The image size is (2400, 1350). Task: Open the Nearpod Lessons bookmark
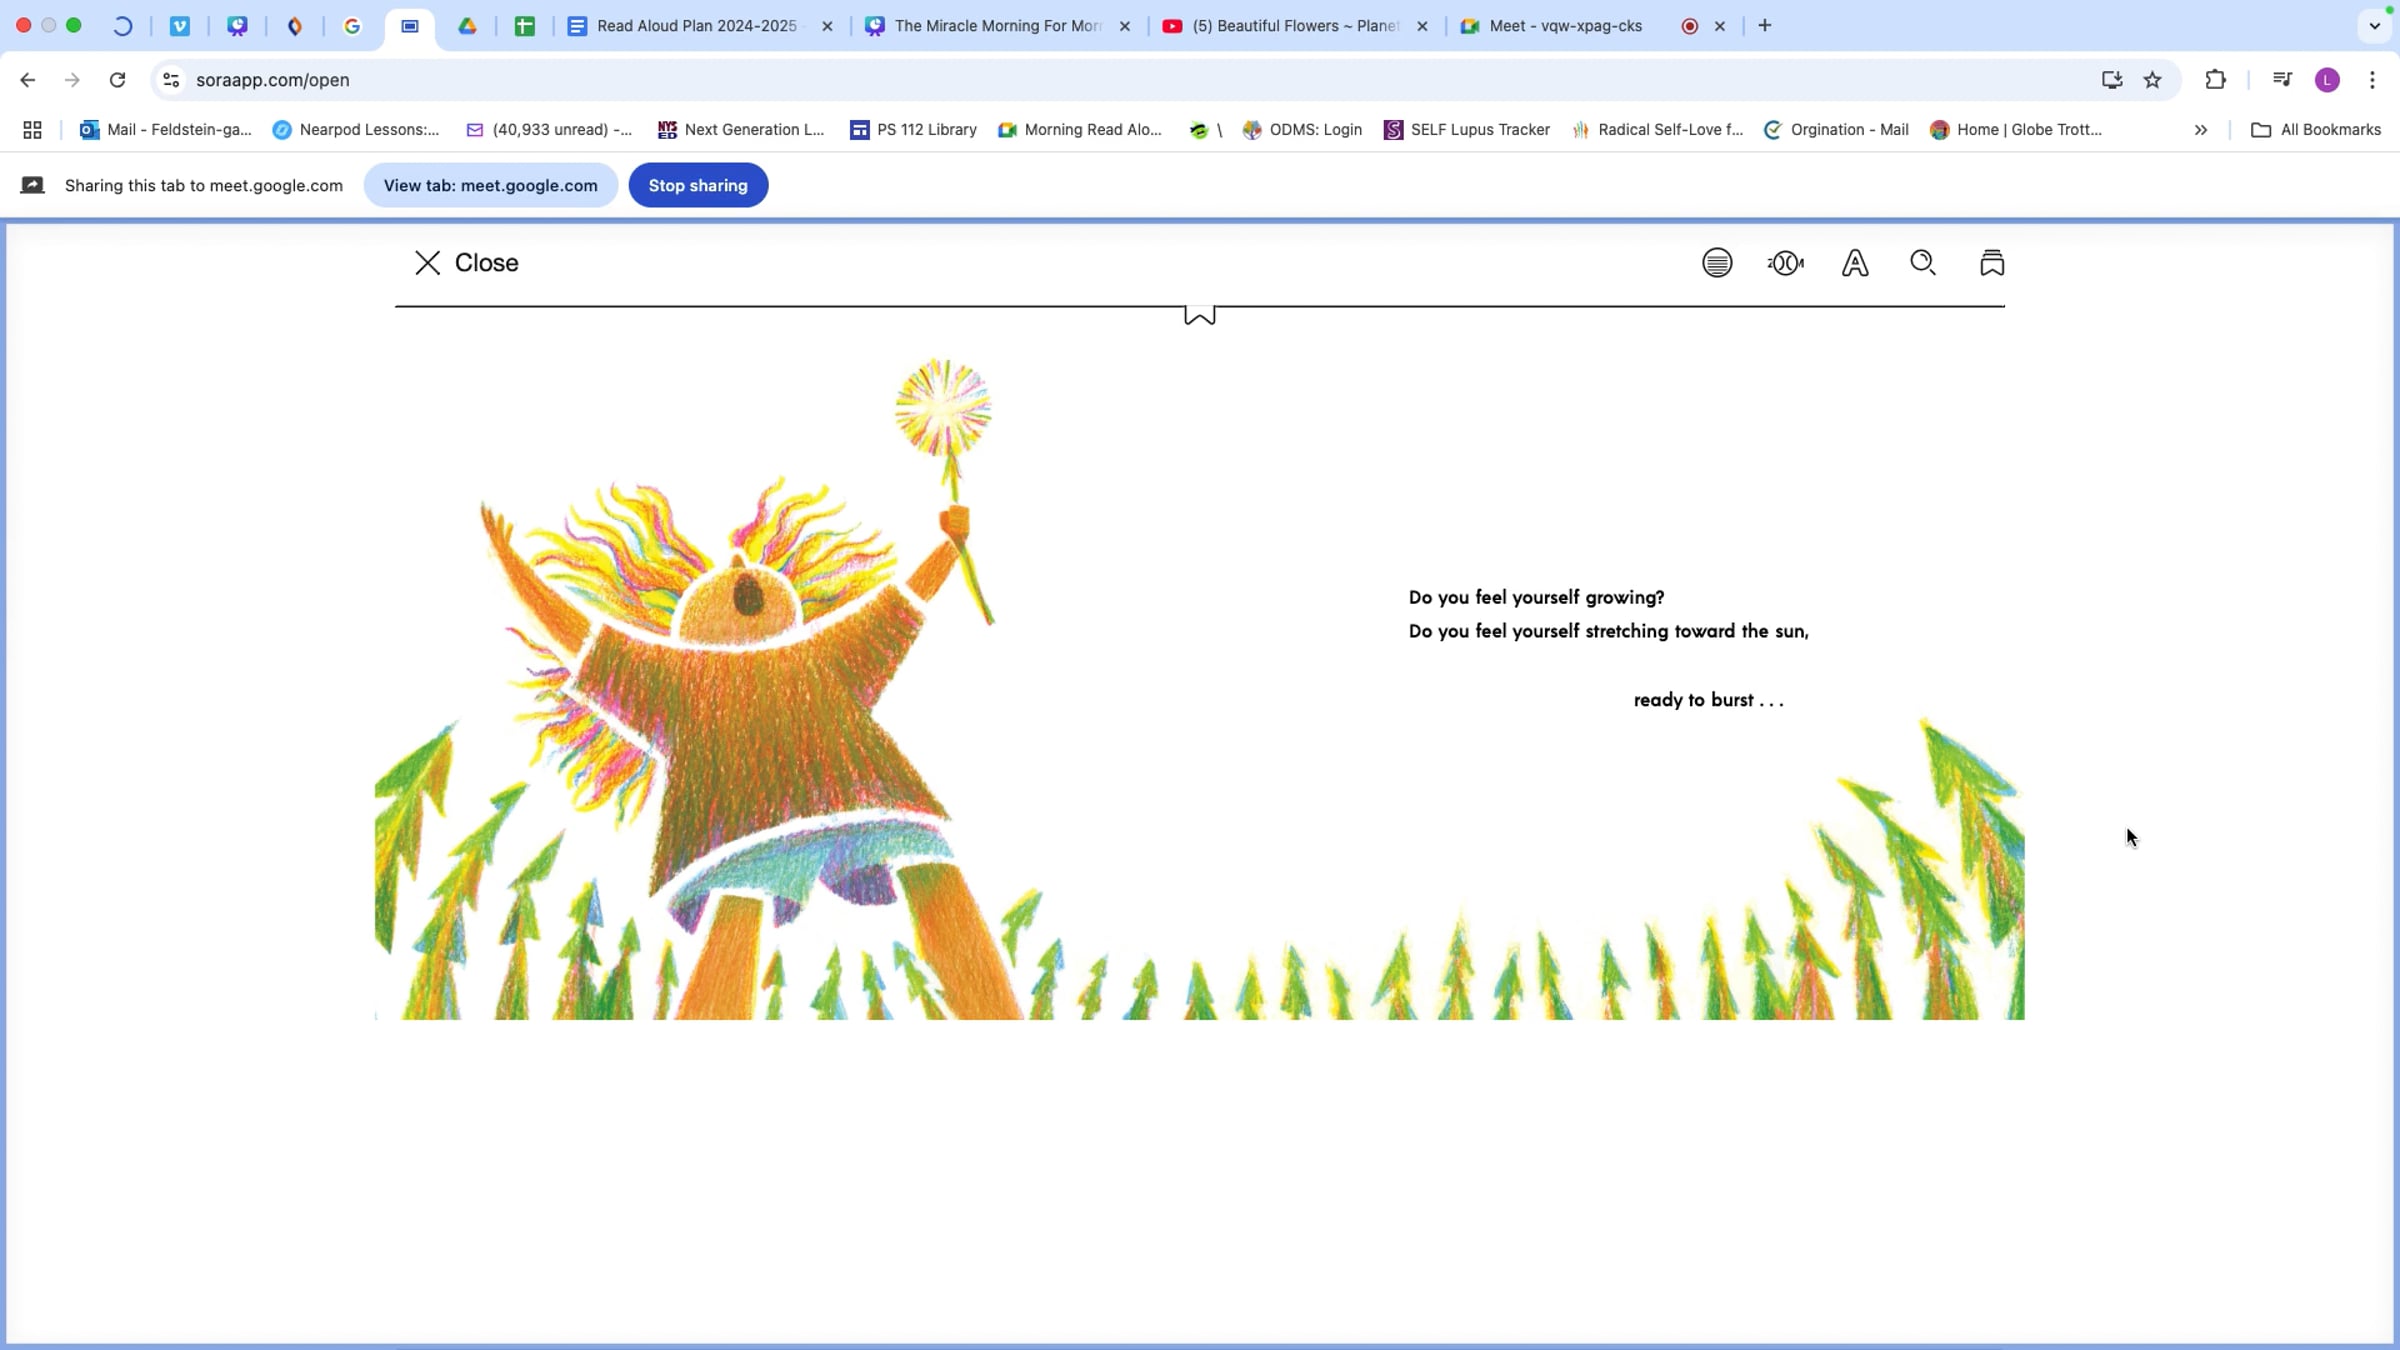coord(356,130)
